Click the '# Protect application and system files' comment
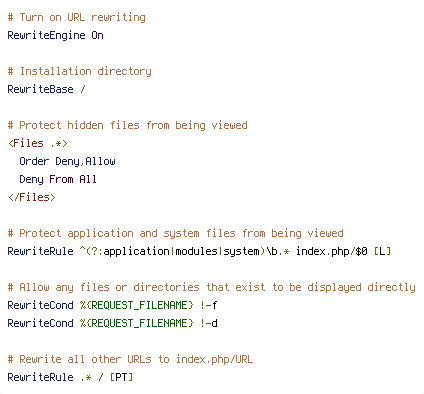This screenshot has height=394, width=424. point(176,233)
